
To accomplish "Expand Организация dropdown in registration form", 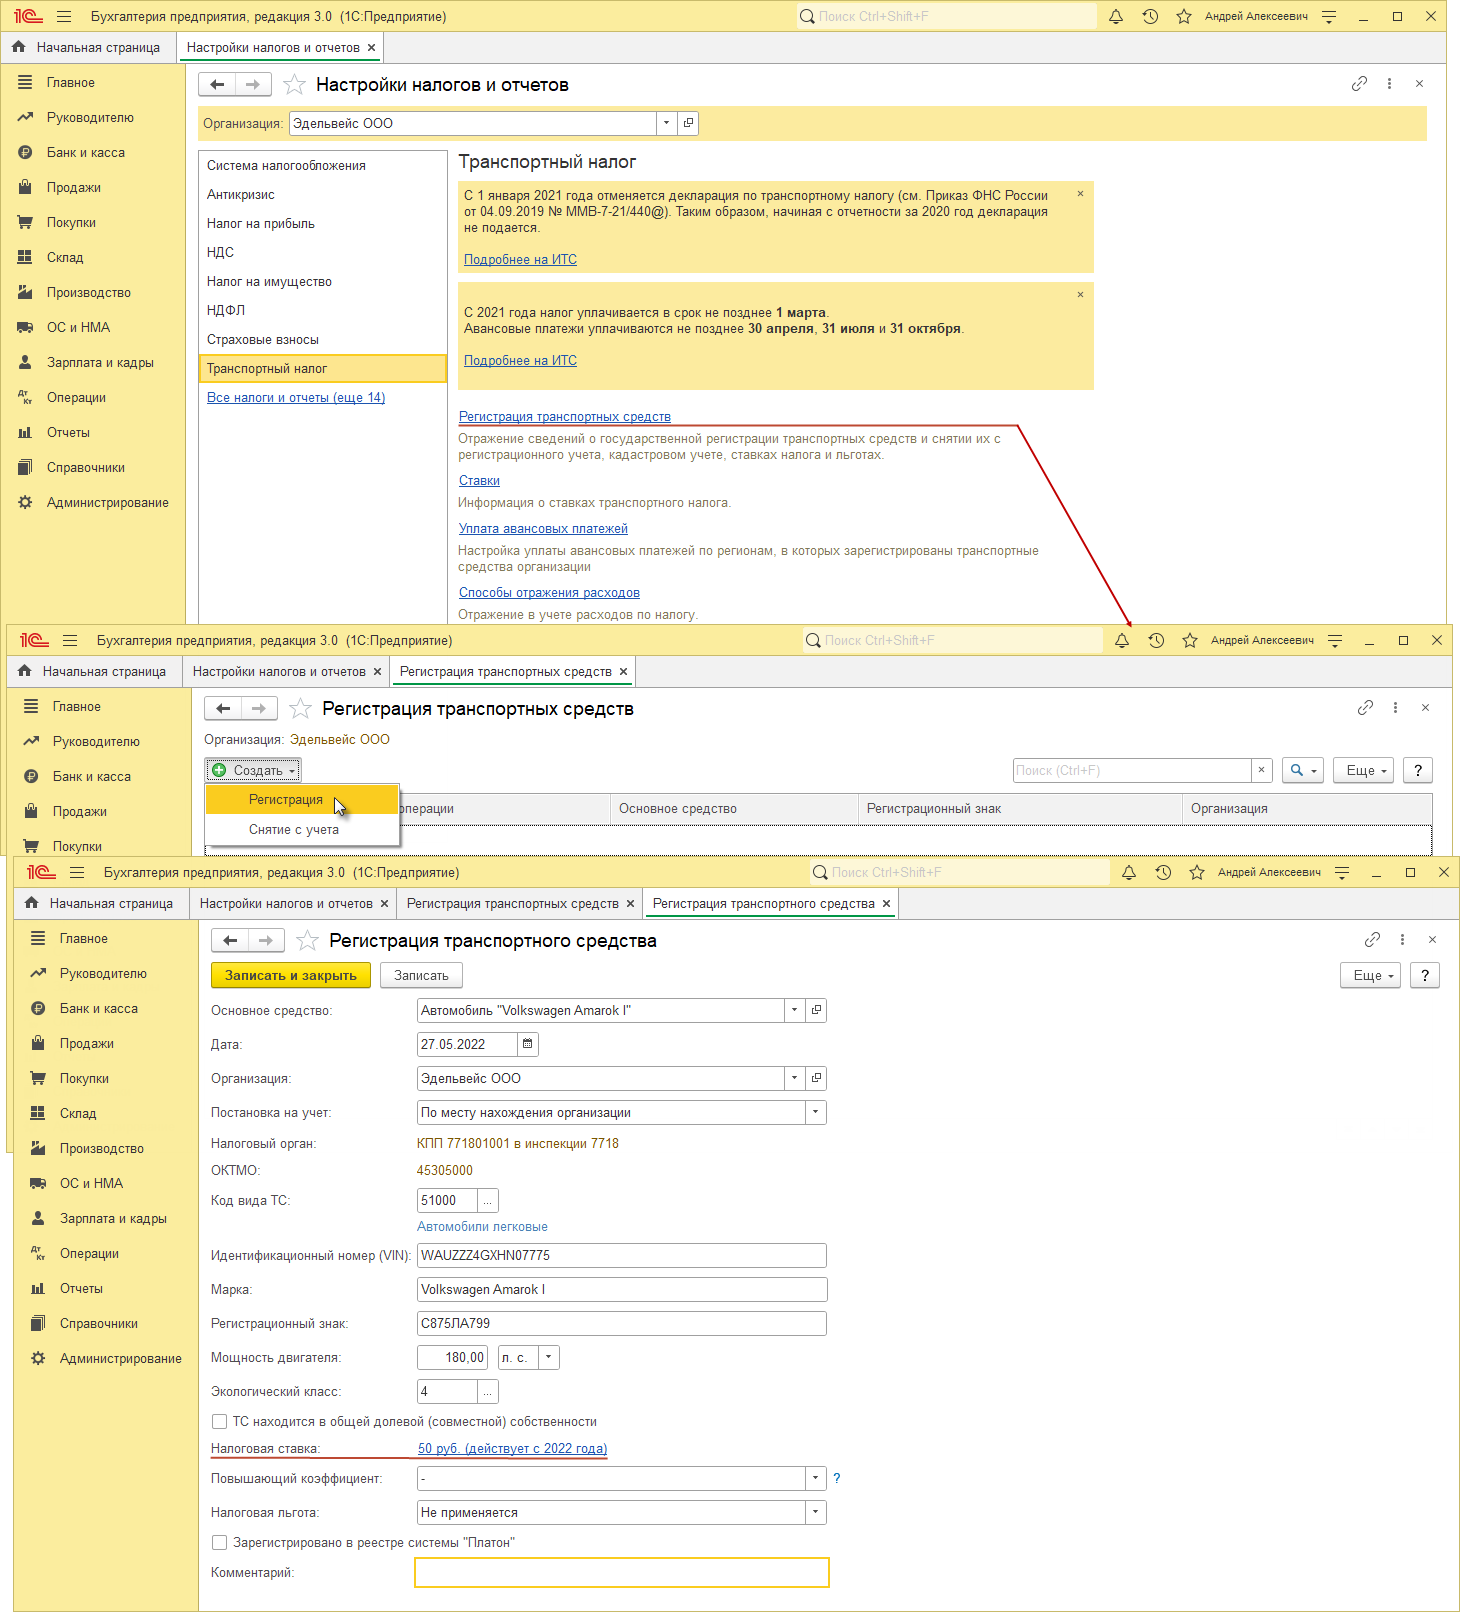I will (x=795, y=1078).
